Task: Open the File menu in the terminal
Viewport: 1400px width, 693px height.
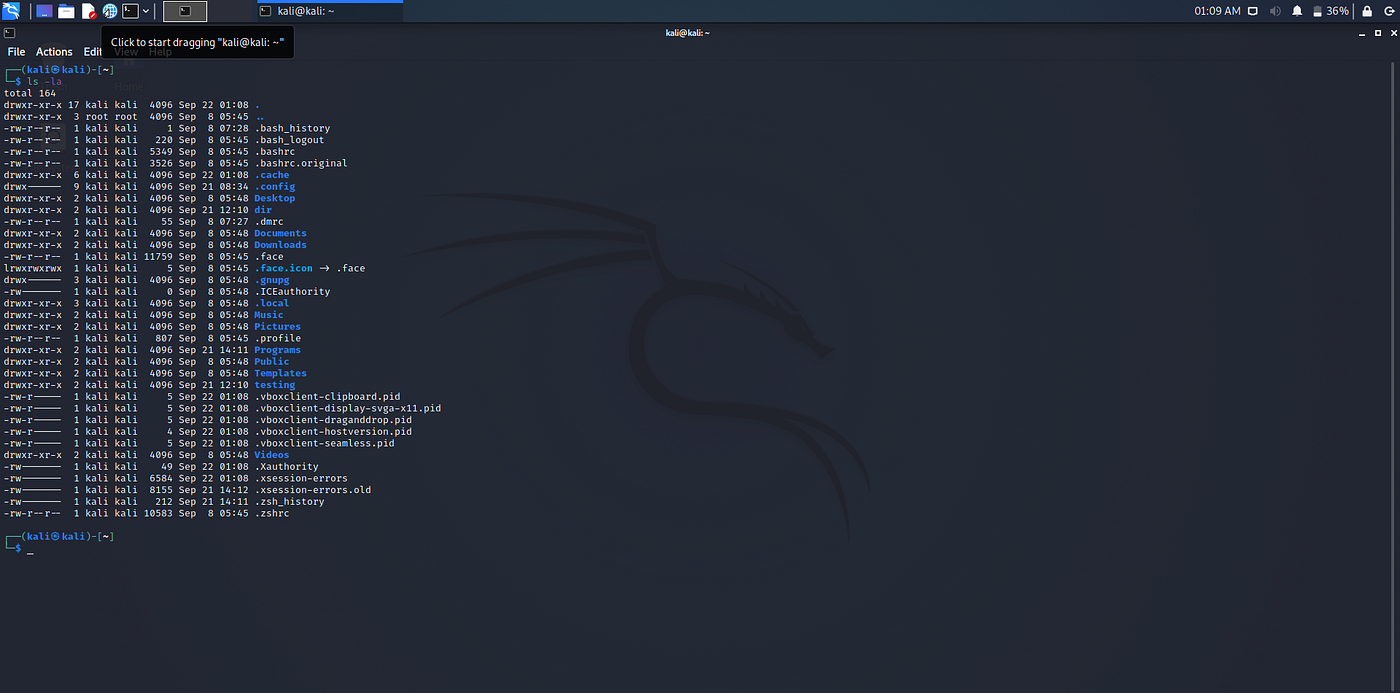Action: point(16,51)
